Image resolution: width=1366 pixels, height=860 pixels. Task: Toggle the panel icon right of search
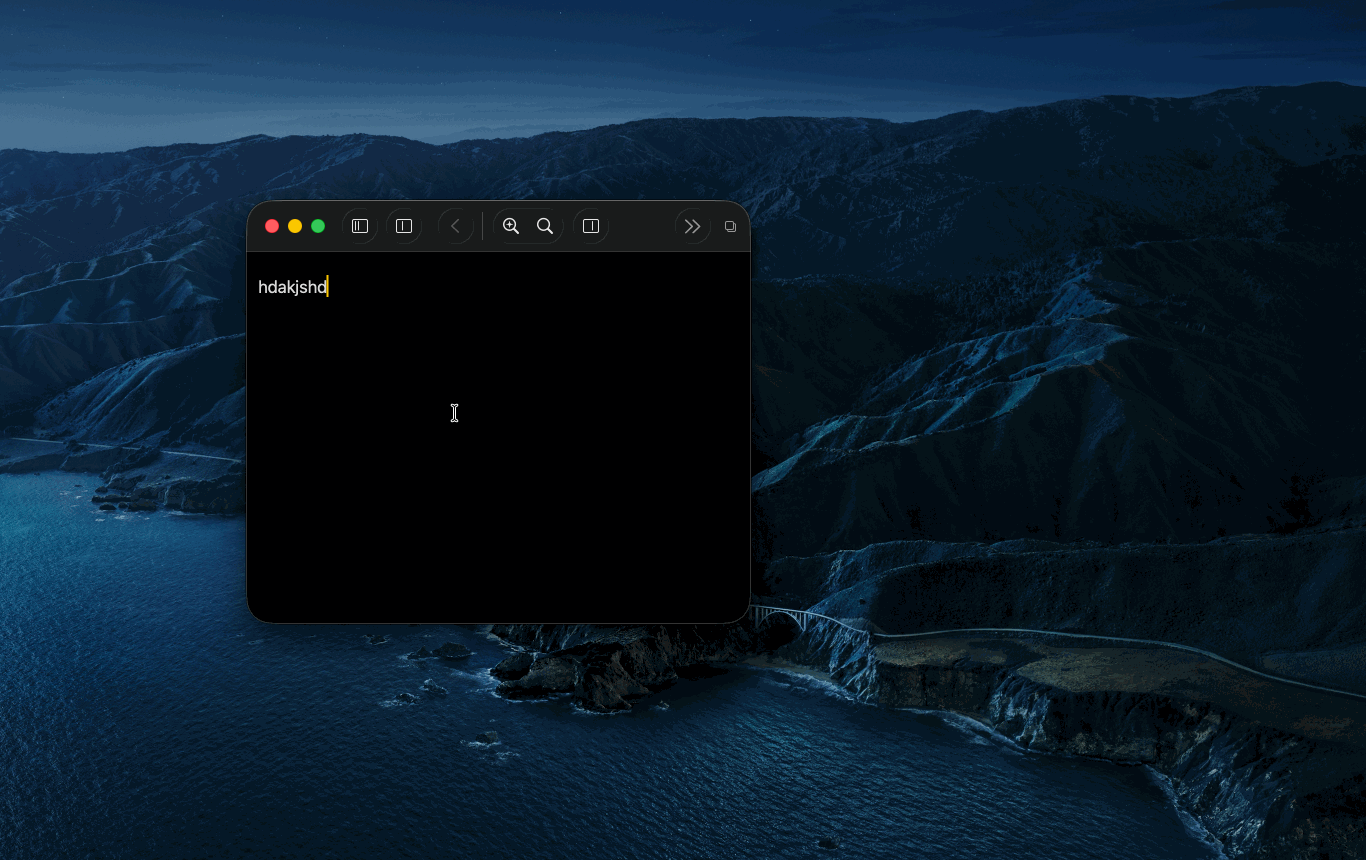[591, 226]
